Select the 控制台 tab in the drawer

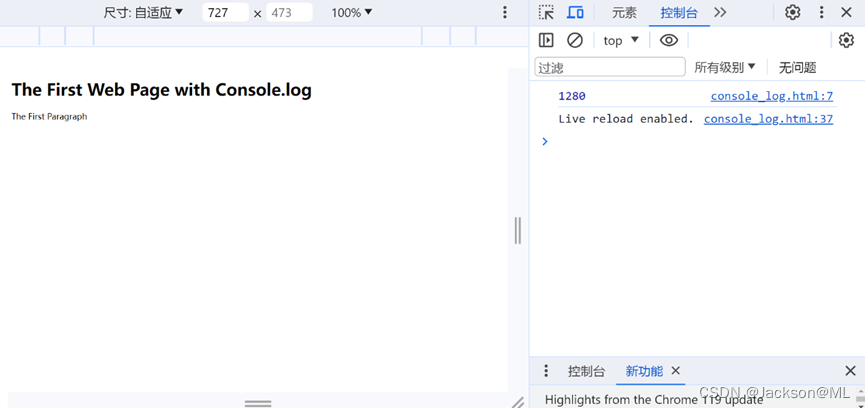pyautogui.click(x=587, y=371)
